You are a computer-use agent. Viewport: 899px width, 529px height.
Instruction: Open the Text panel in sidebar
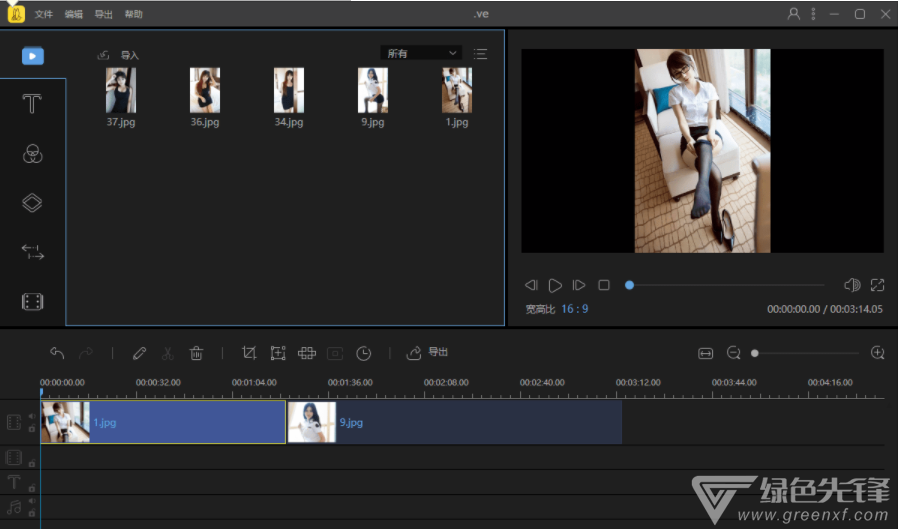pyautogui.click(x=32, y=104)
